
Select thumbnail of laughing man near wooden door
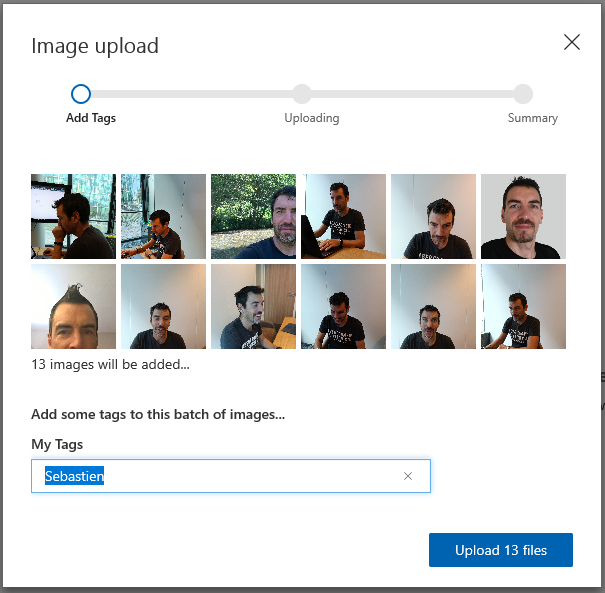pos(253,306)
